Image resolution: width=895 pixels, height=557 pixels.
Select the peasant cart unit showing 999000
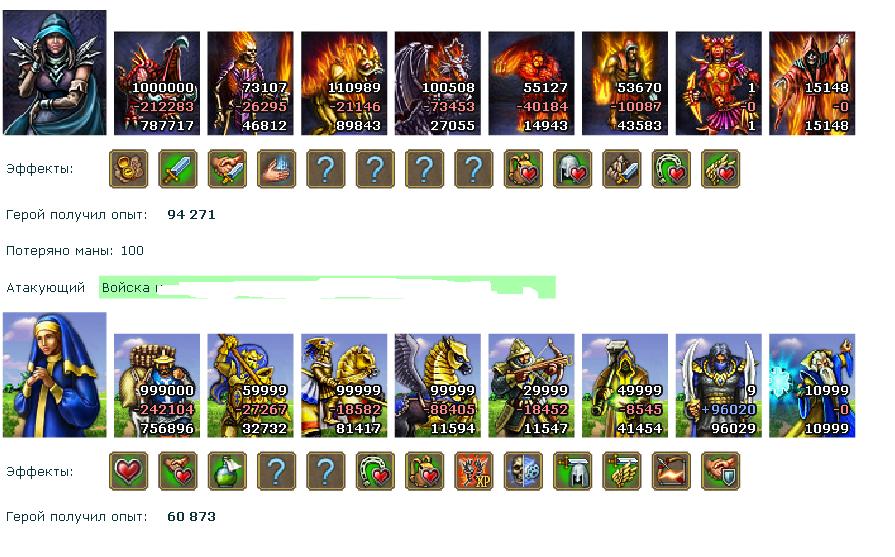[157, 386]
